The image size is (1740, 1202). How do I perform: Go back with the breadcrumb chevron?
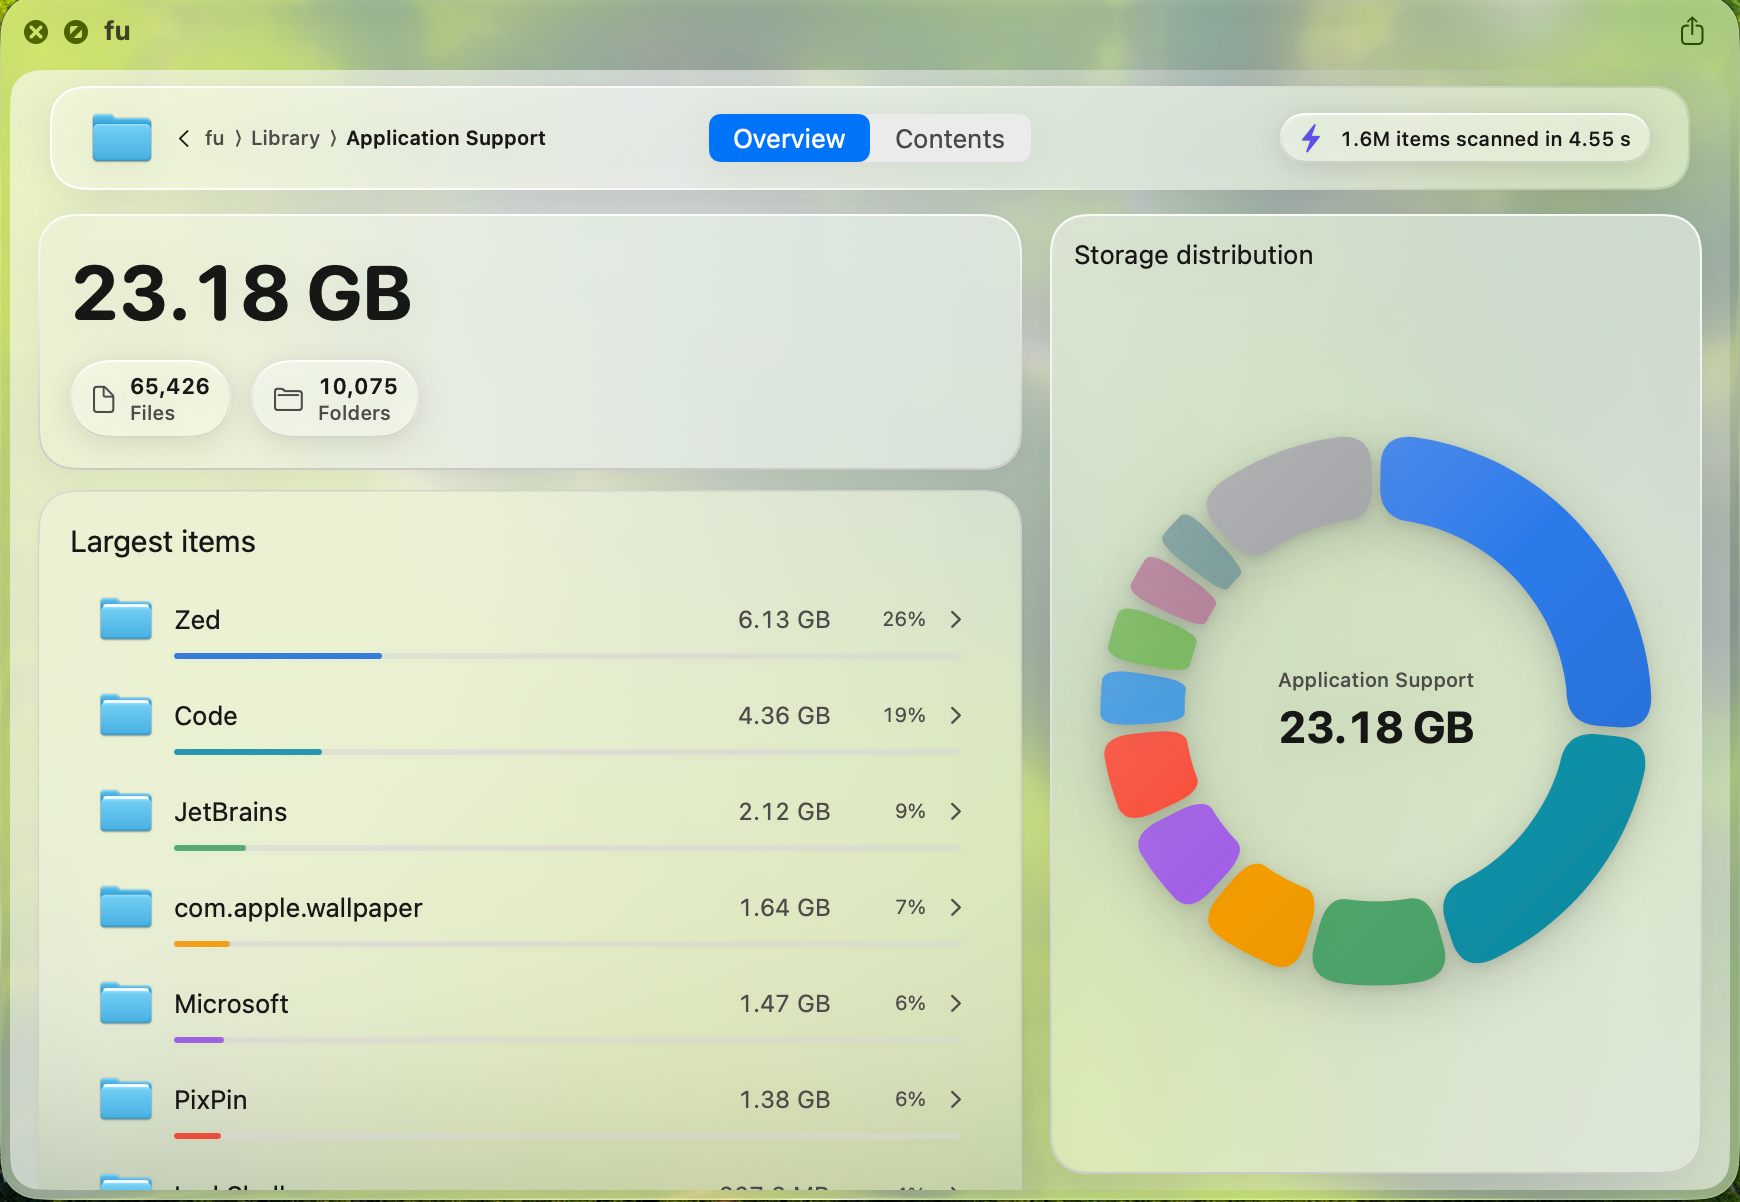184,138
